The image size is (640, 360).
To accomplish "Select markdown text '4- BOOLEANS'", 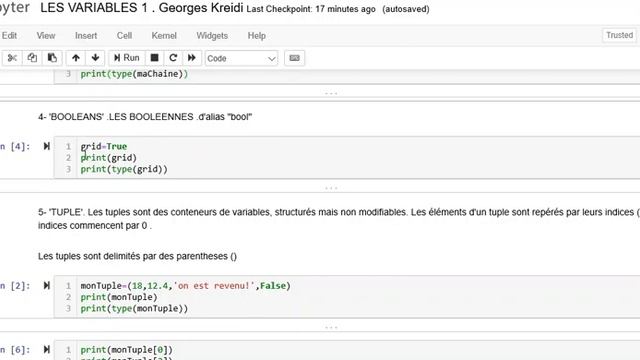I will (x=145, y=117).
